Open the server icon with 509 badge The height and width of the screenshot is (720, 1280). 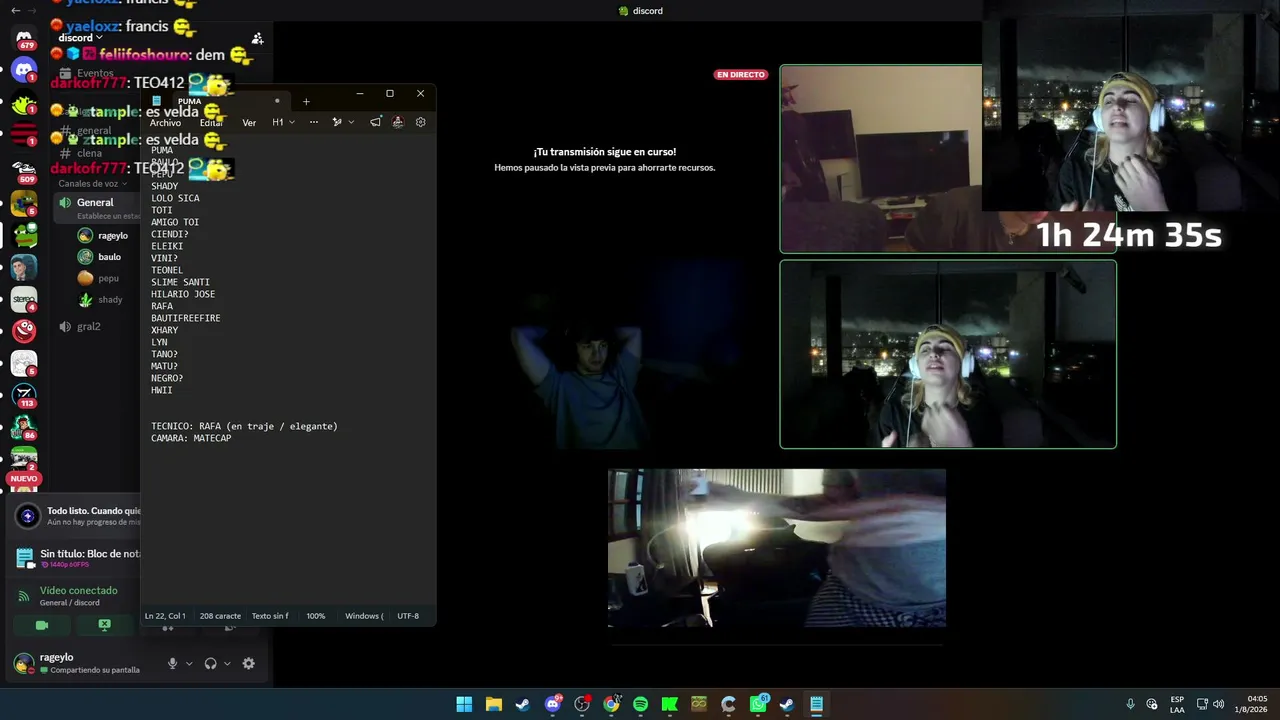click(24, 171)
